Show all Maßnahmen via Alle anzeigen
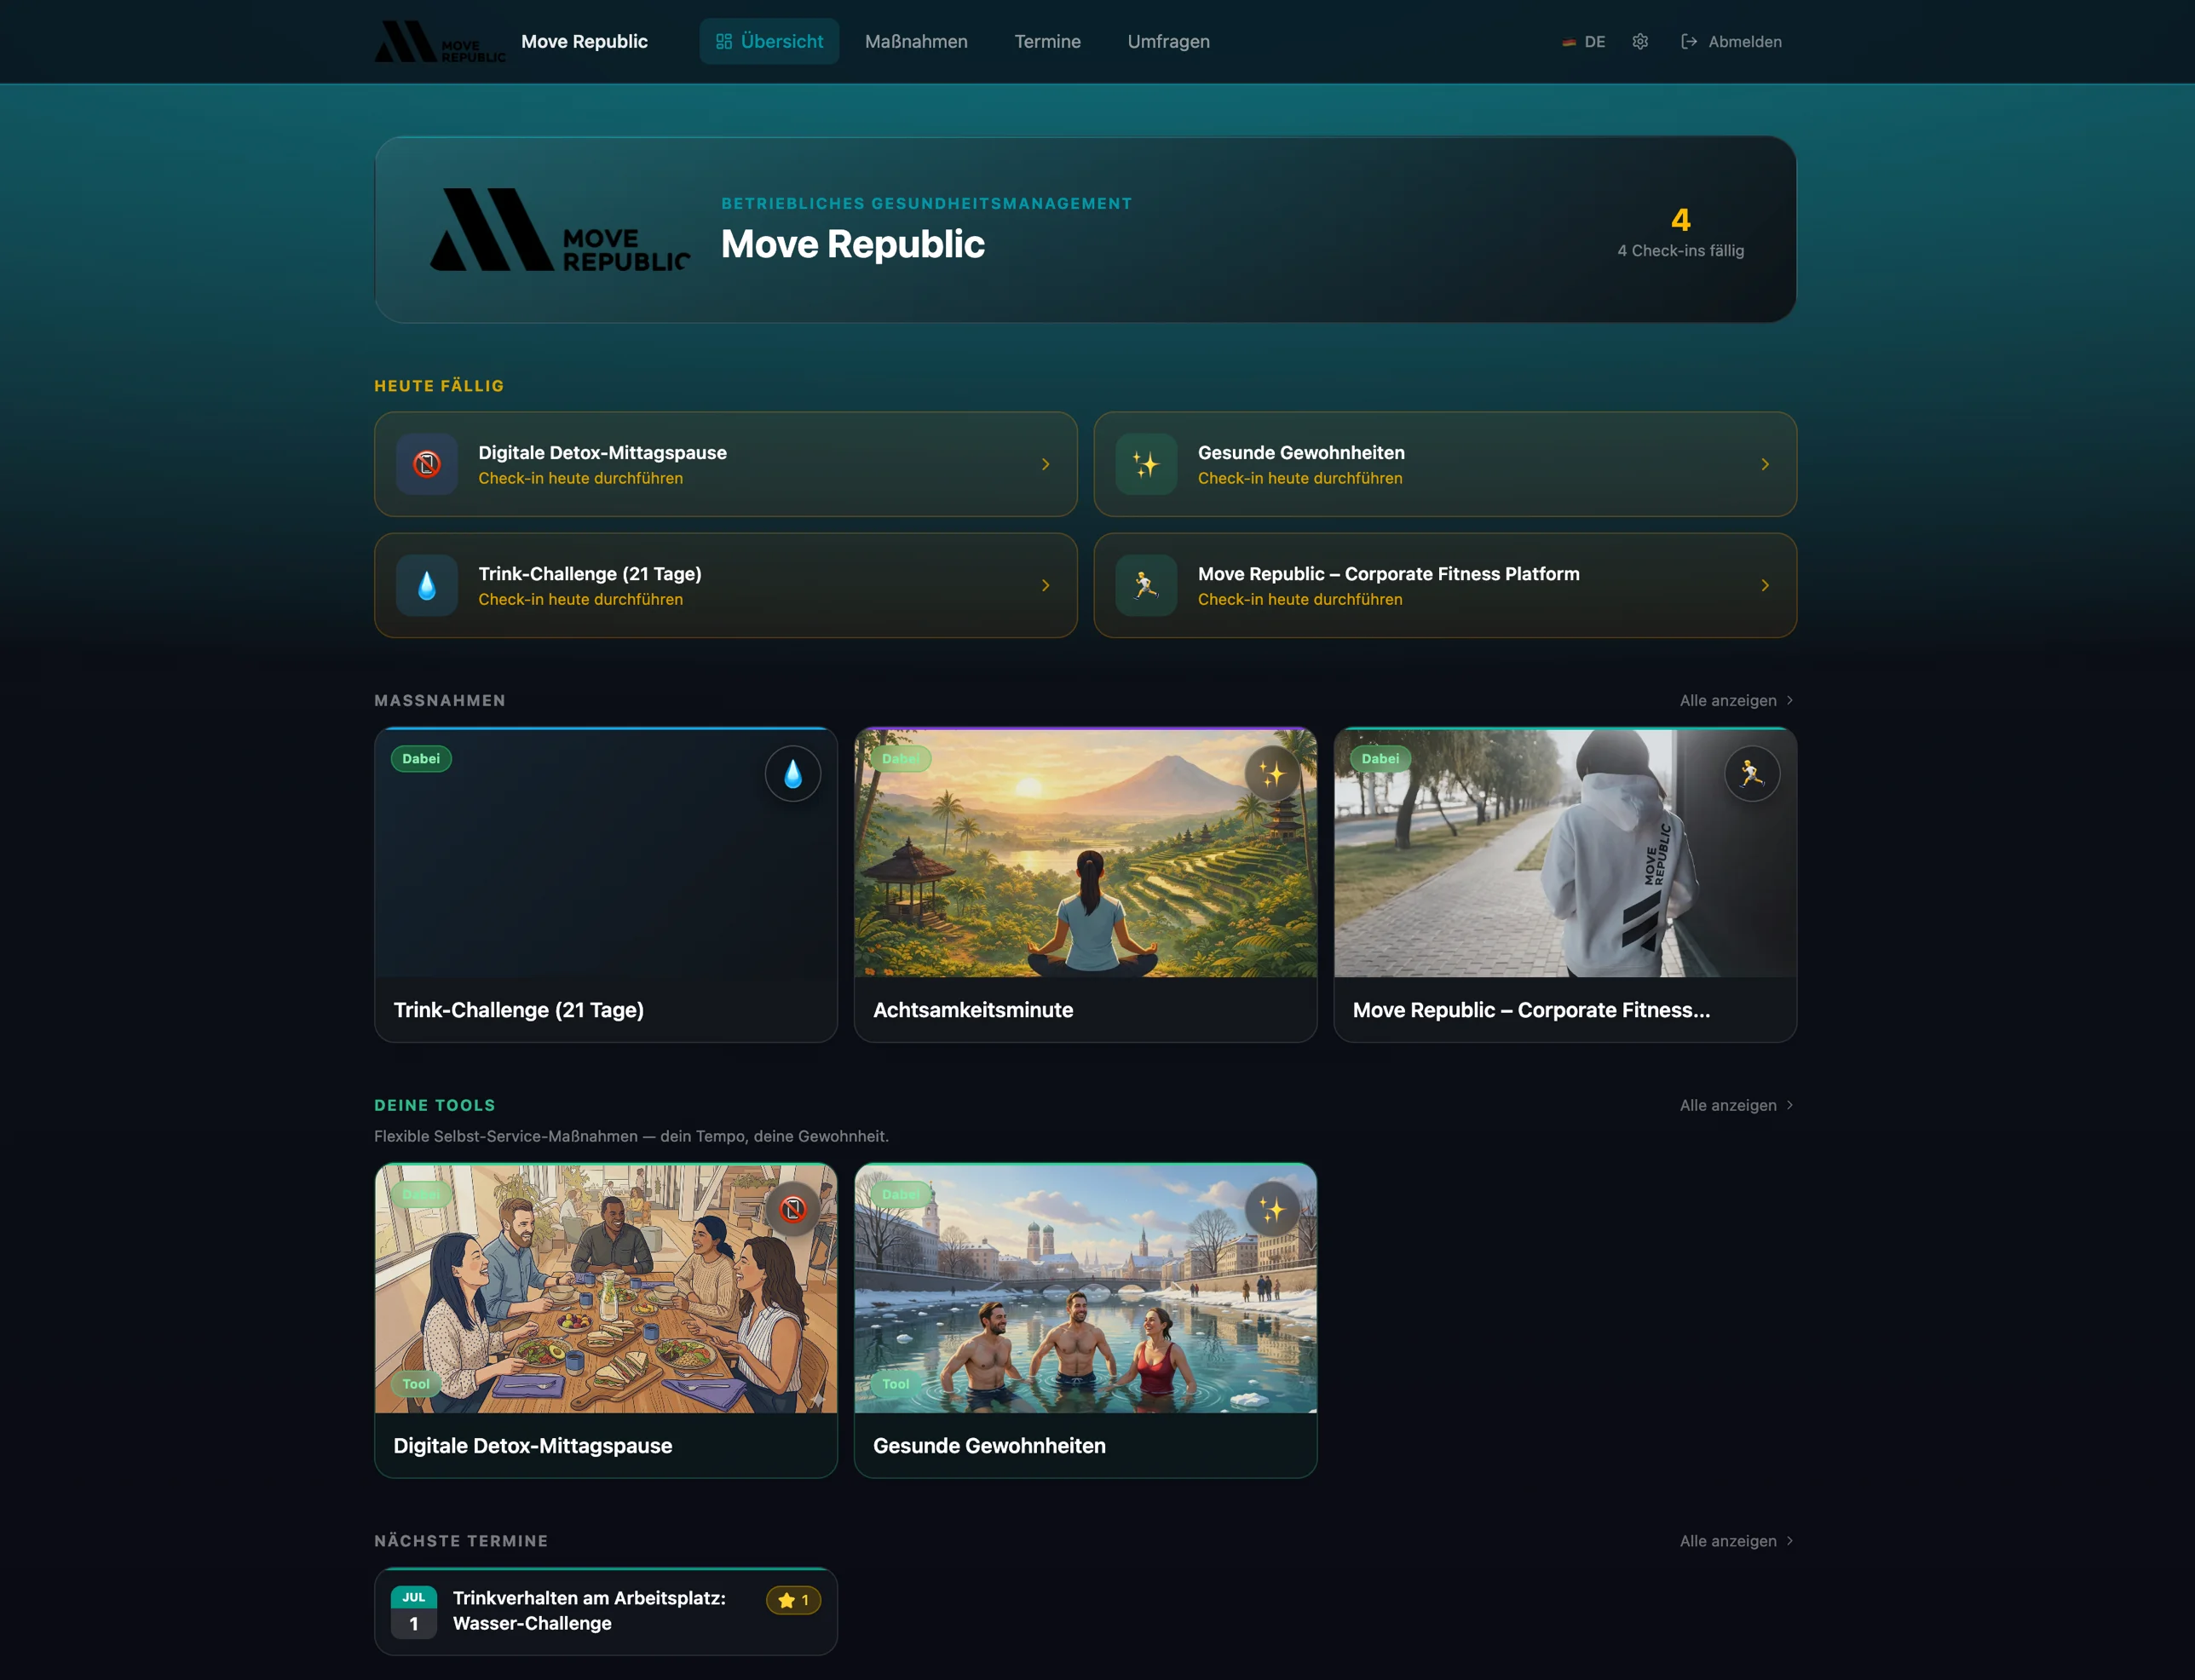Image resolution: width=2195 pixels, height=1680 pixels. [x=1737, y=700]
